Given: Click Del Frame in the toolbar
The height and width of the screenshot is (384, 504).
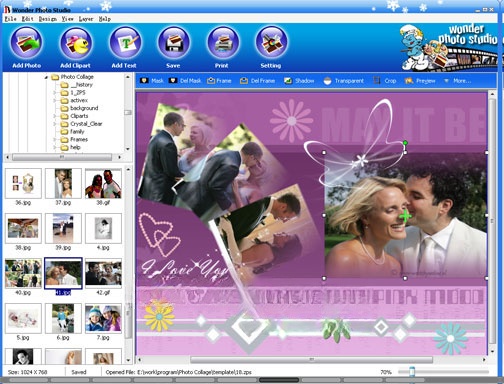Looking at the screenshot, I should [x=258, y=81].
